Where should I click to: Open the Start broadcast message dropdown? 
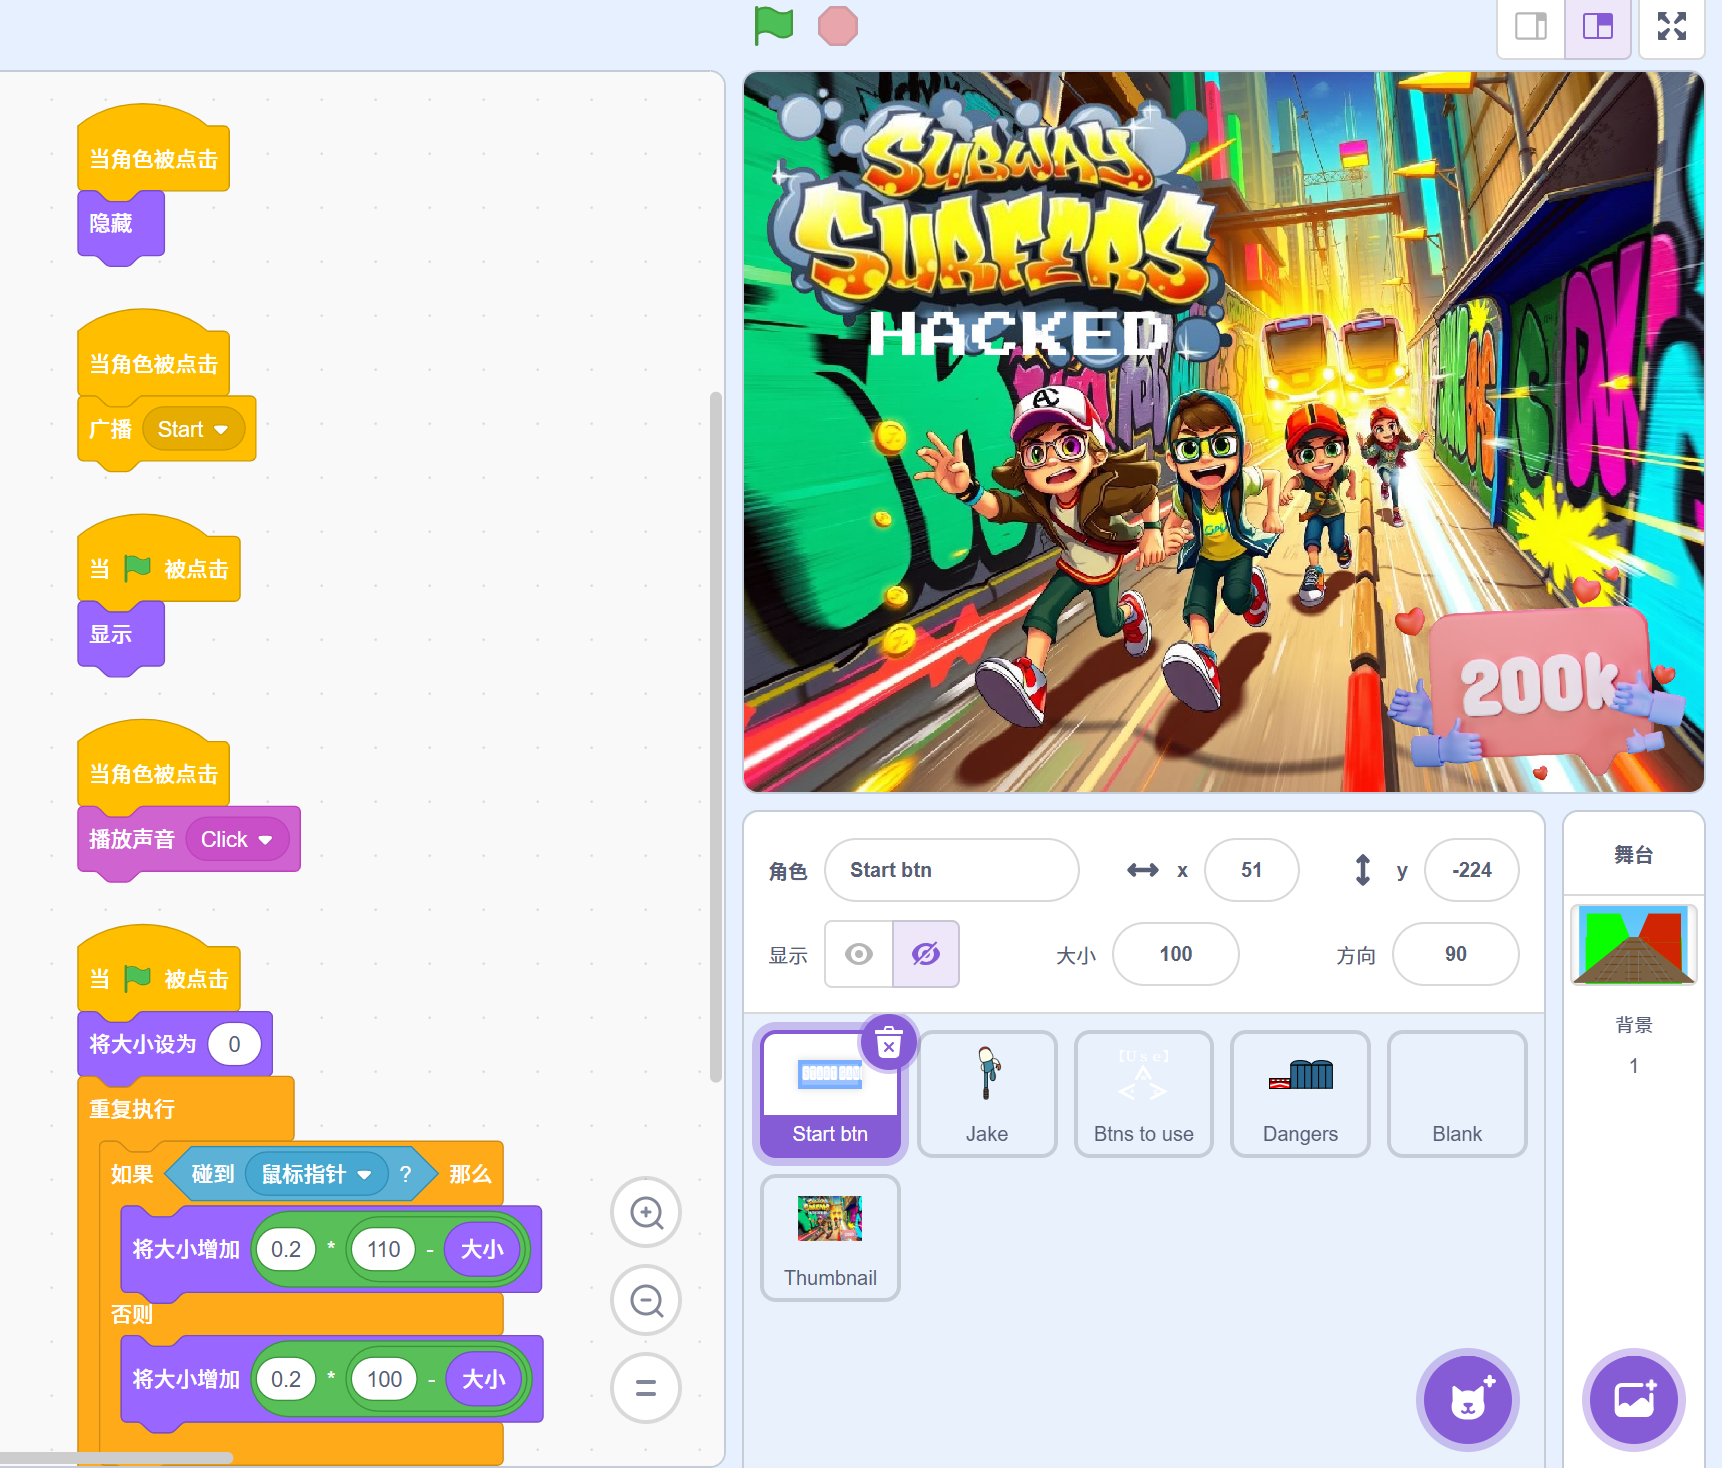(221, 430)
